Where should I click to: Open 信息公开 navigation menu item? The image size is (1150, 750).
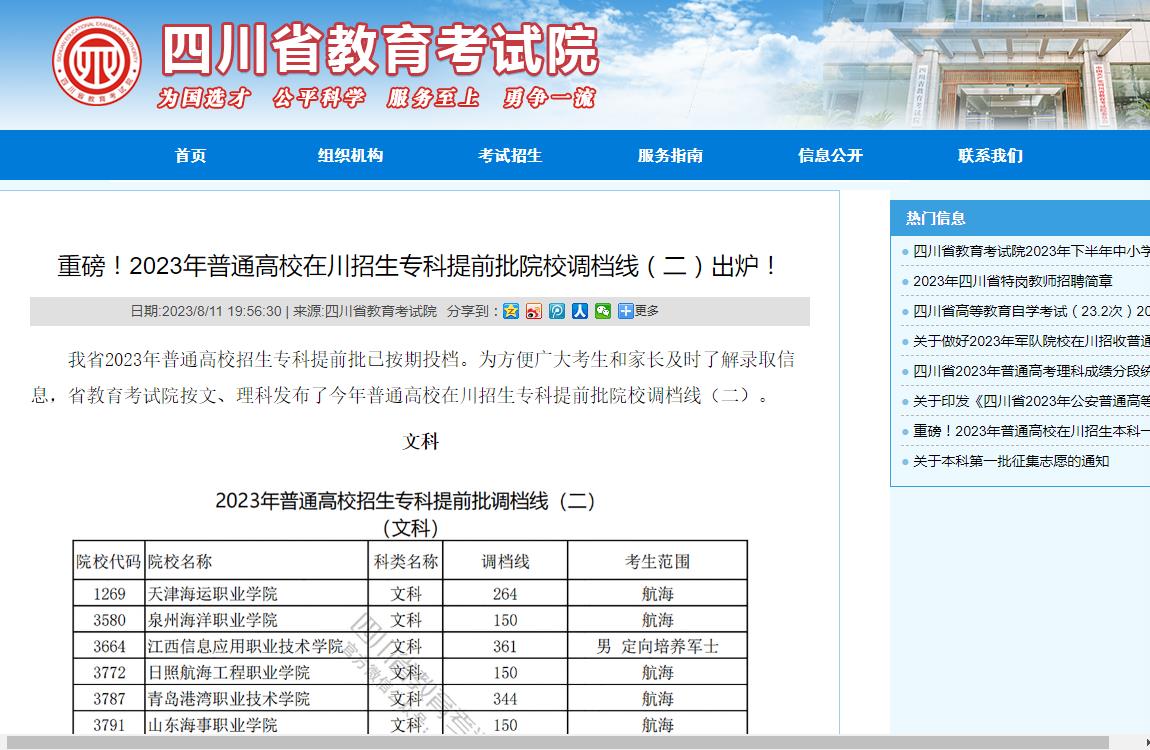tap(830, 155)
